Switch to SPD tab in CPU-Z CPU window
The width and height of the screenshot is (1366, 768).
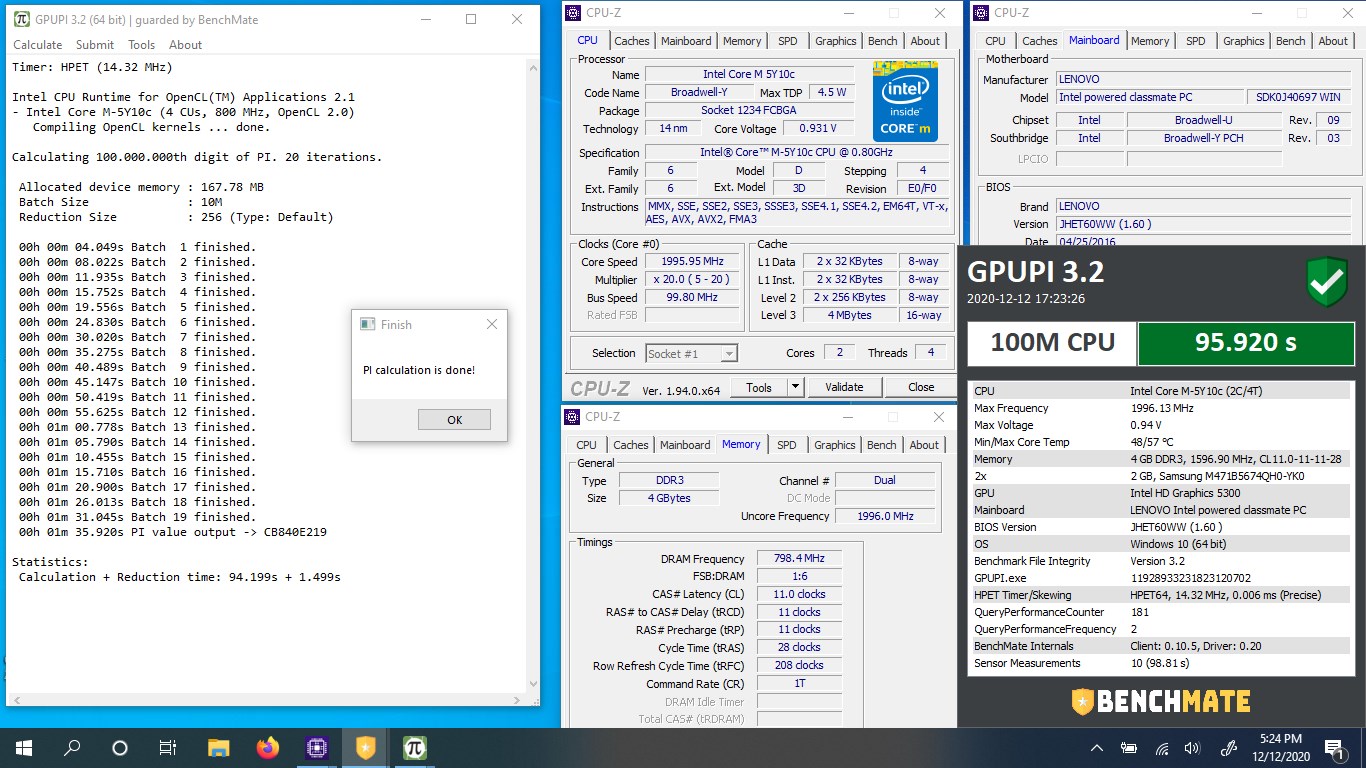point(788,41)
